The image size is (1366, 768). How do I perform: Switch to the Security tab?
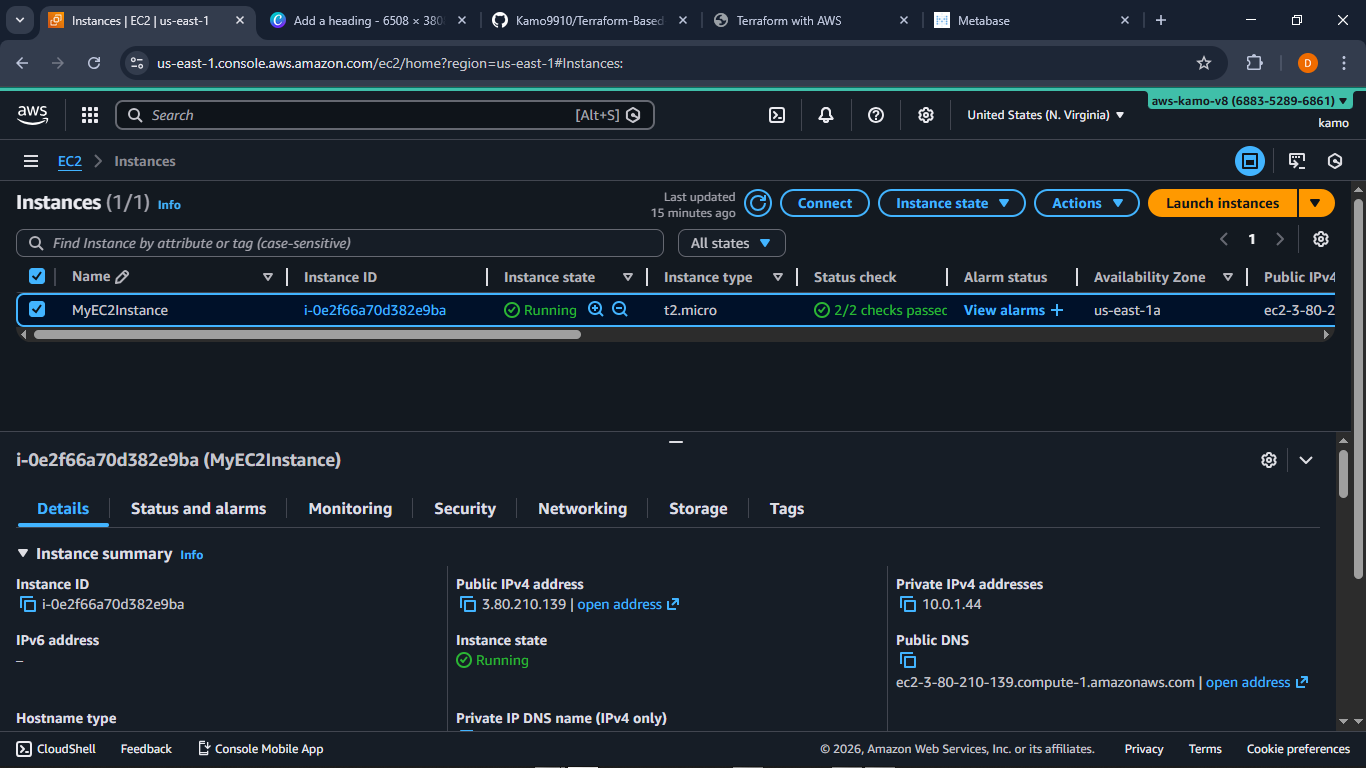pyautogui.click(x=464, y=509)
